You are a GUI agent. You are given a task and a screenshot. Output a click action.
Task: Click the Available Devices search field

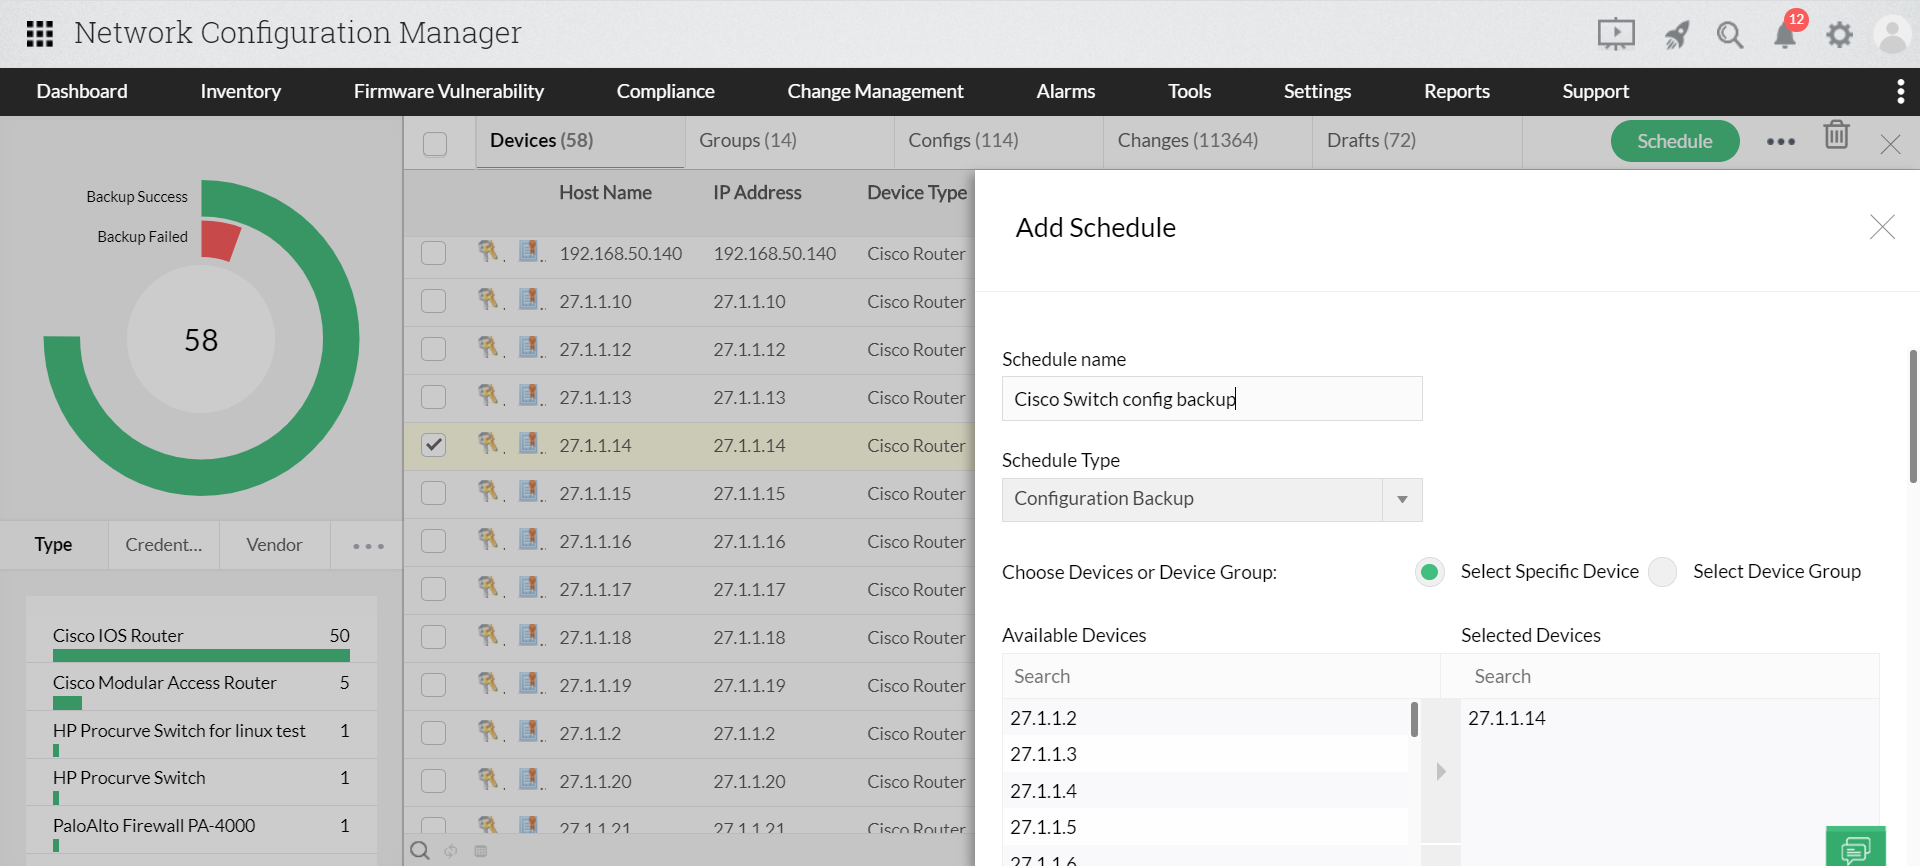coord(1220,677)
